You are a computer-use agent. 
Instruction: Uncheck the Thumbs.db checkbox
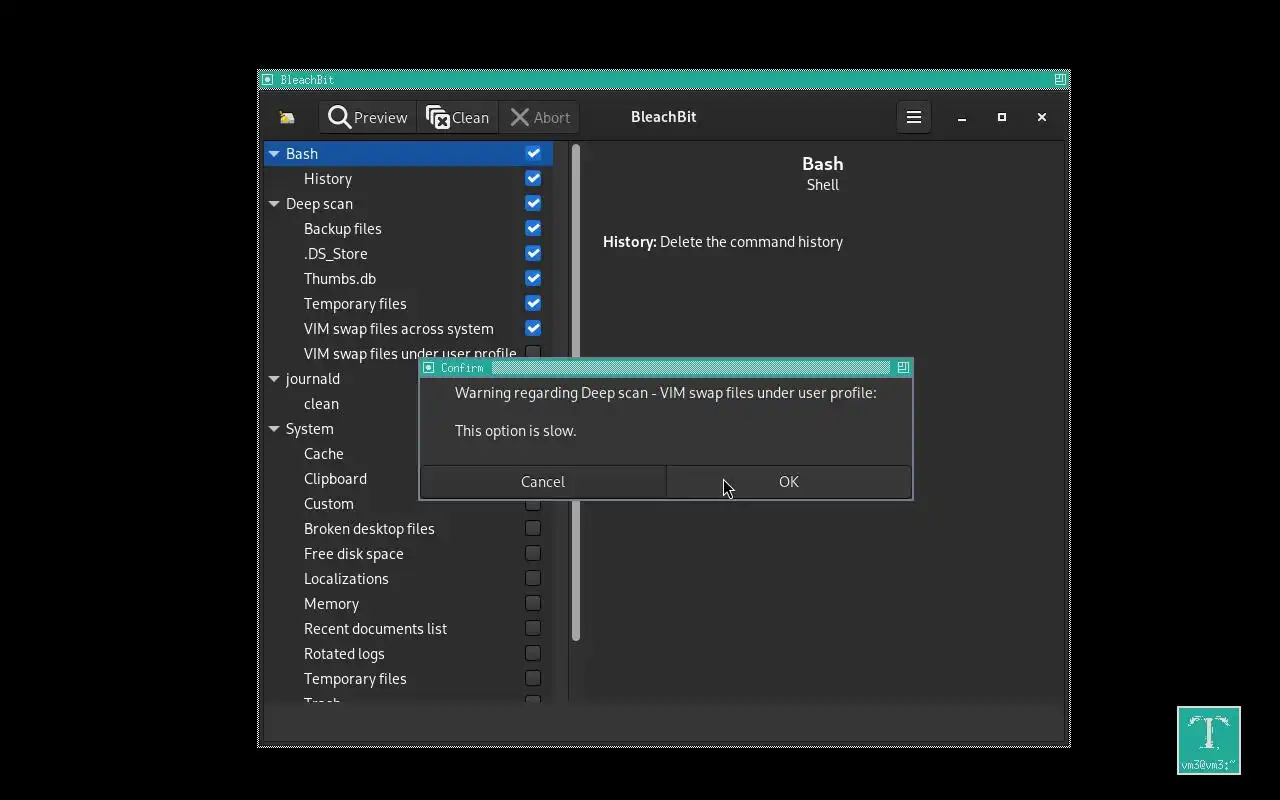click(533, 278)
